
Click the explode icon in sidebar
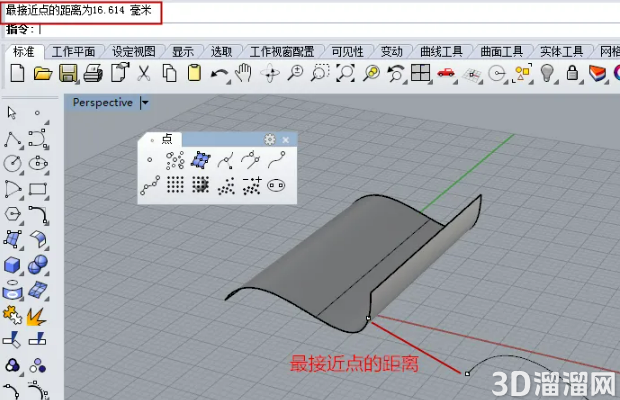coord(36,317)
